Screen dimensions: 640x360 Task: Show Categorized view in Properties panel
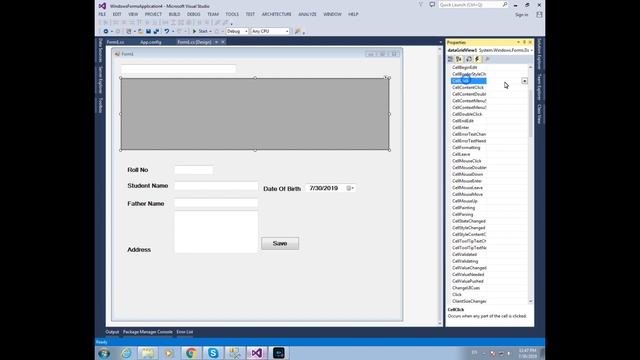450,59
